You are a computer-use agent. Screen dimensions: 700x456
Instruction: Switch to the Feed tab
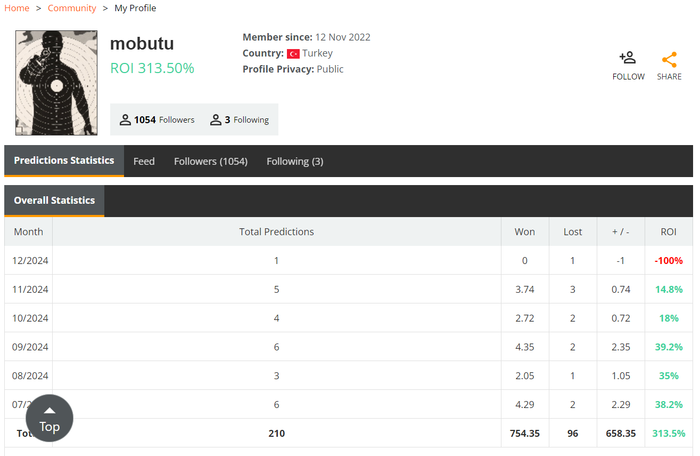(x=144, y=161)
